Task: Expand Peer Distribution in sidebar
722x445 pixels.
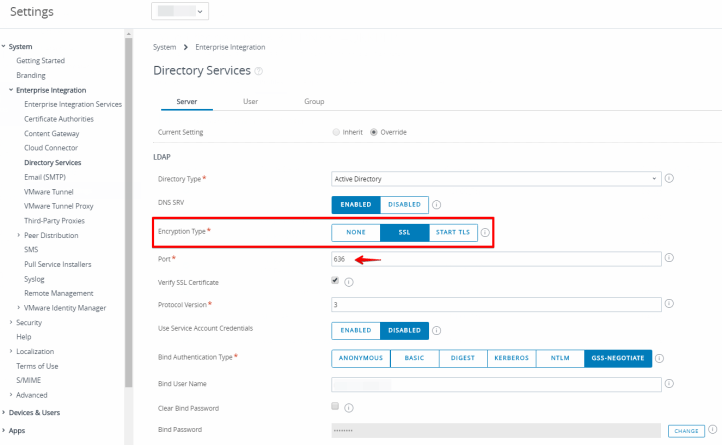Action: point(19,236)
